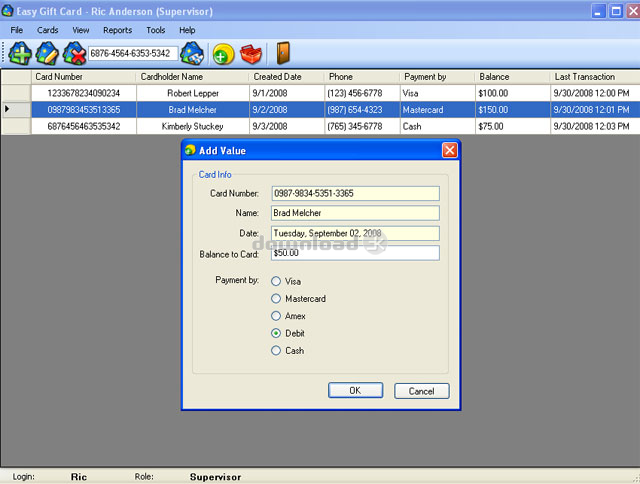
Task: Click the toolbar card number search field
Action: point(133,53)
